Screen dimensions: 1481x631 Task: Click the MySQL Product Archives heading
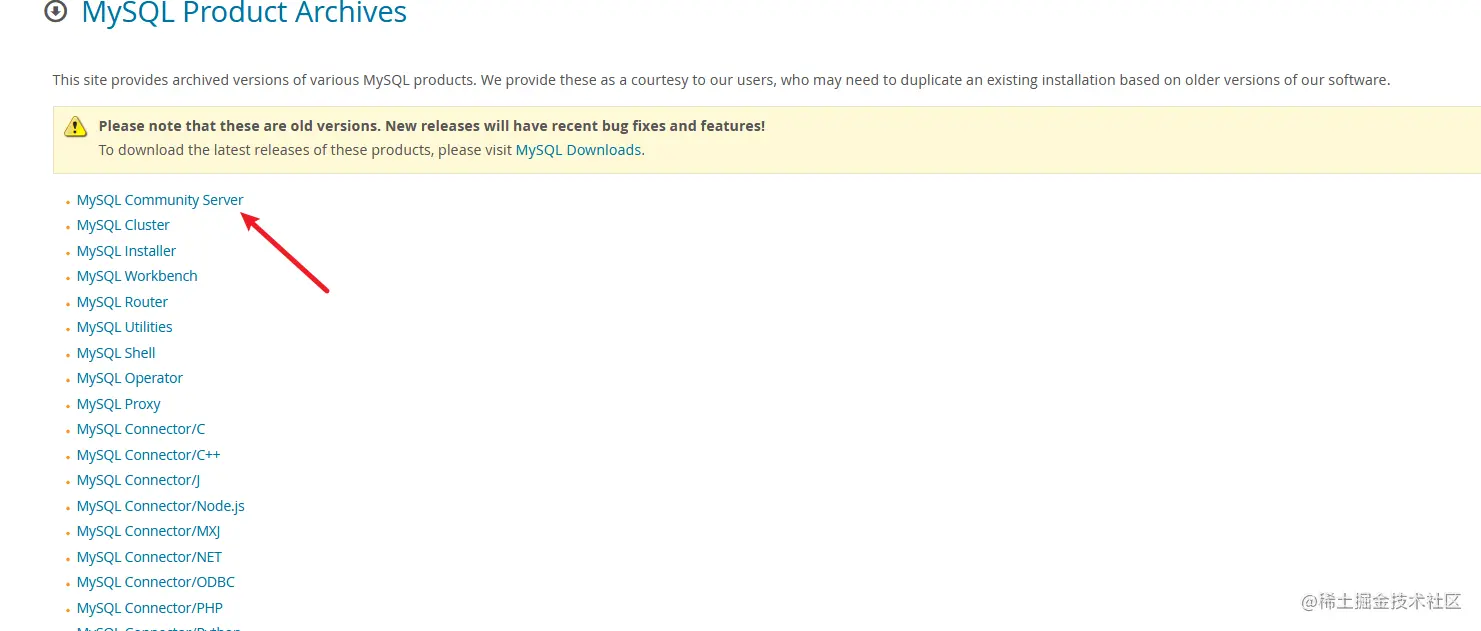coord(244,13)
